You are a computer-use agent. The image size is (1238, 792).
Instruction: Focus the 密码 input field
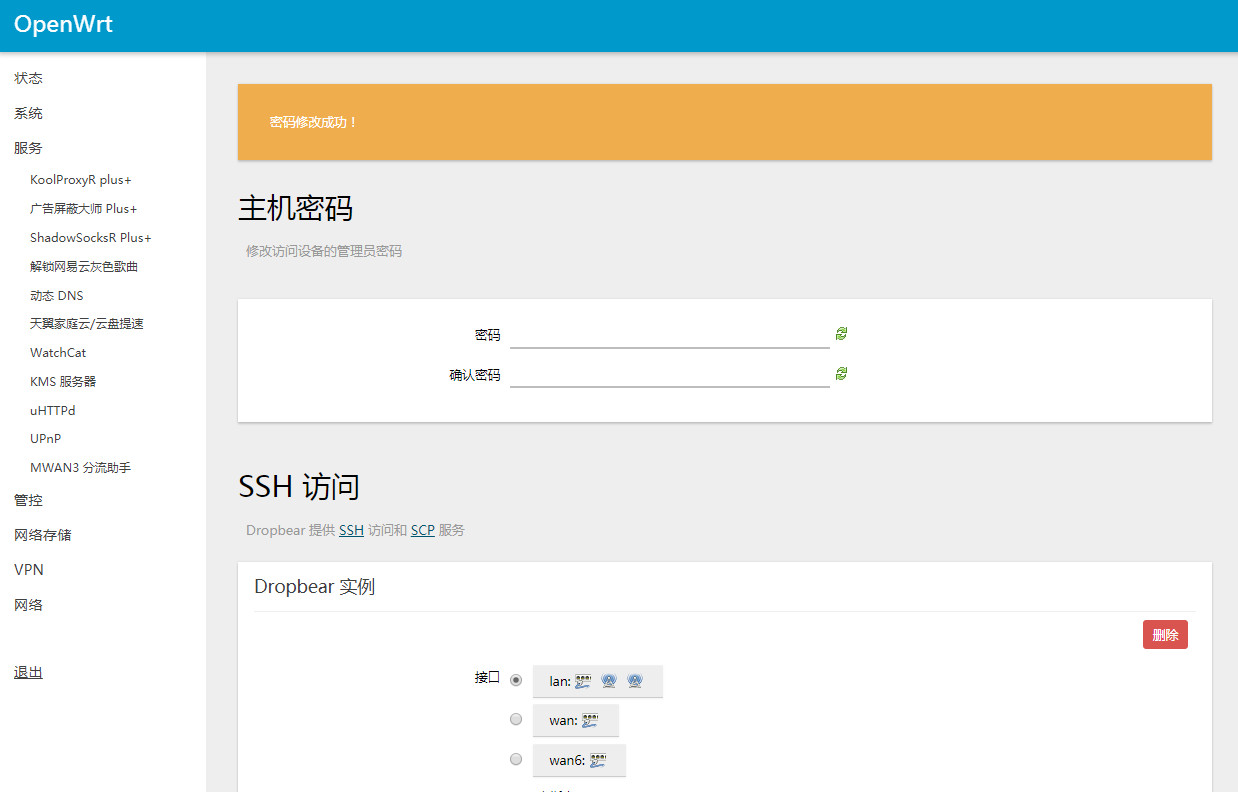pyautogui.click(x=670, y=335)
